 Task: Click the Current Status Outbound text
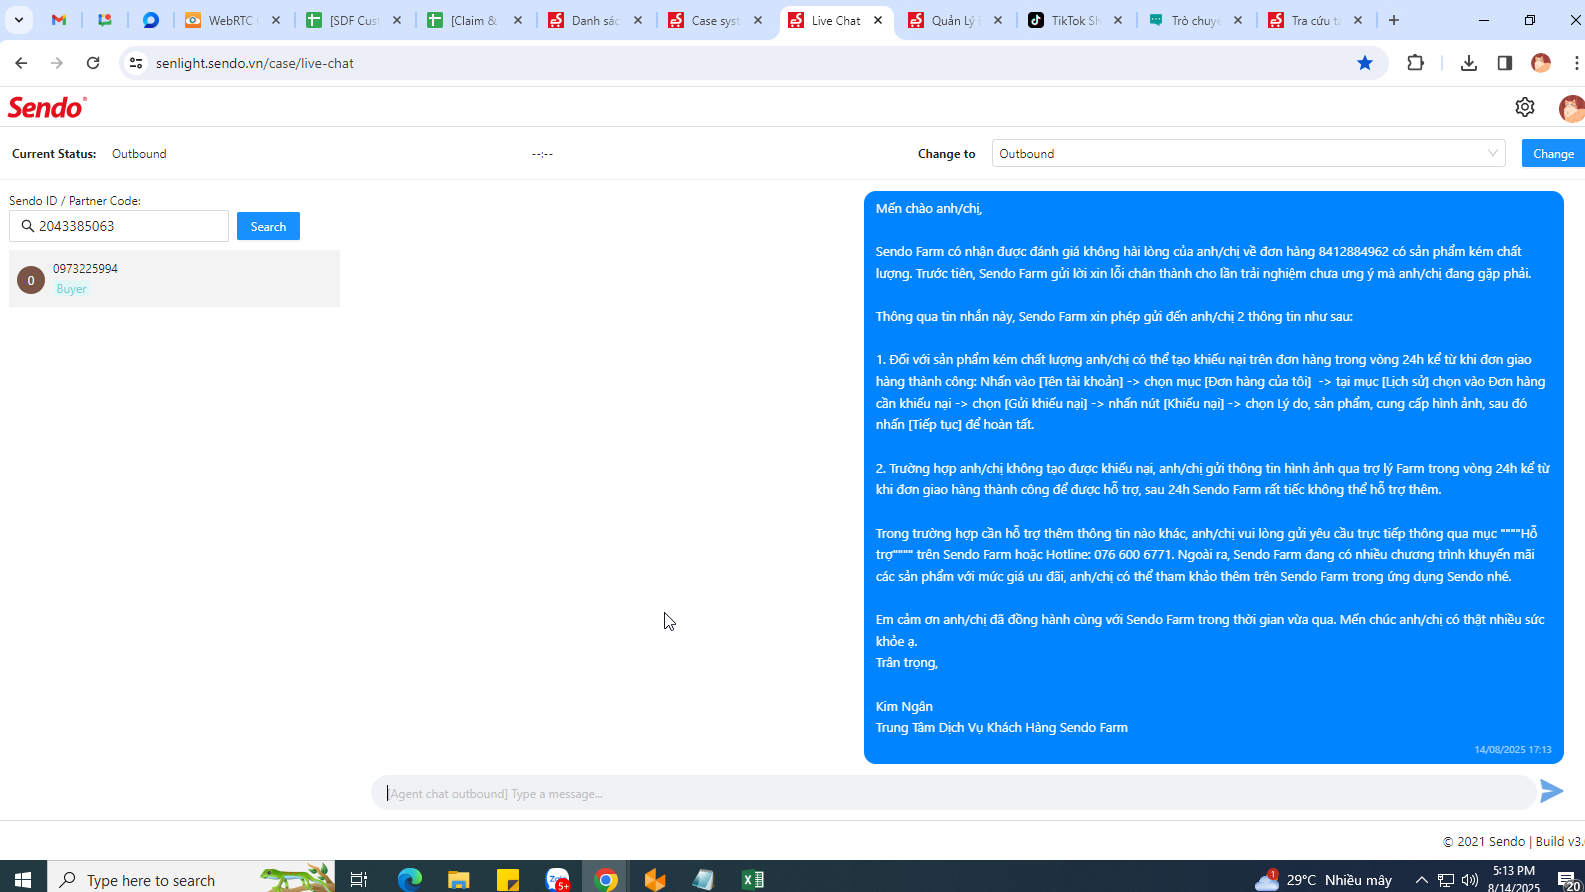[139, 154]
